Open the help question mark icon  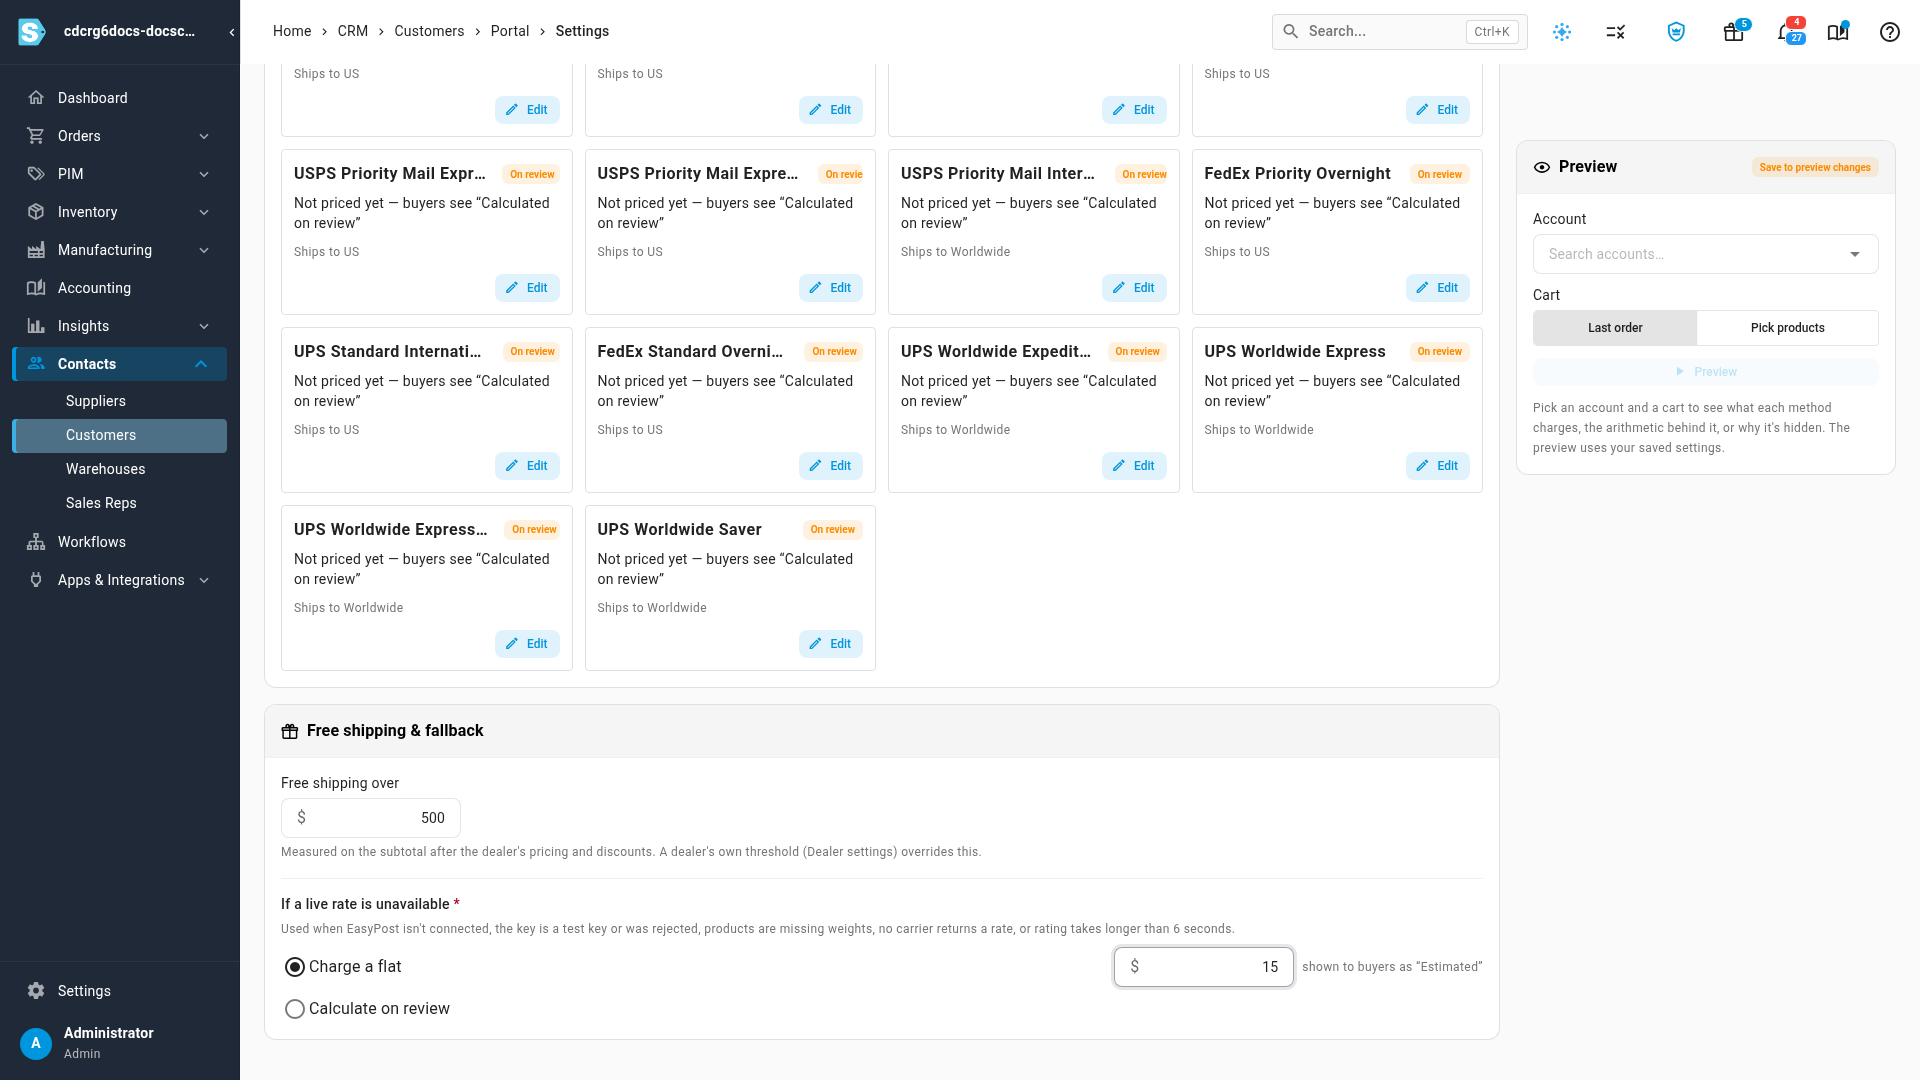click(1889, 32)
